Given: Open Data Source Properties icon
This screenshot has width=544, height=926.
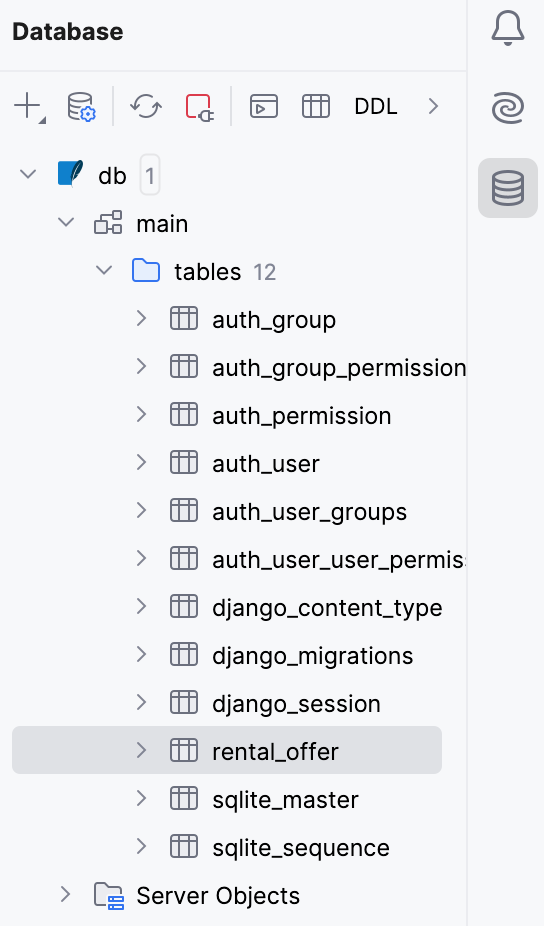Looking at the screenshot, I should point(82,107).
